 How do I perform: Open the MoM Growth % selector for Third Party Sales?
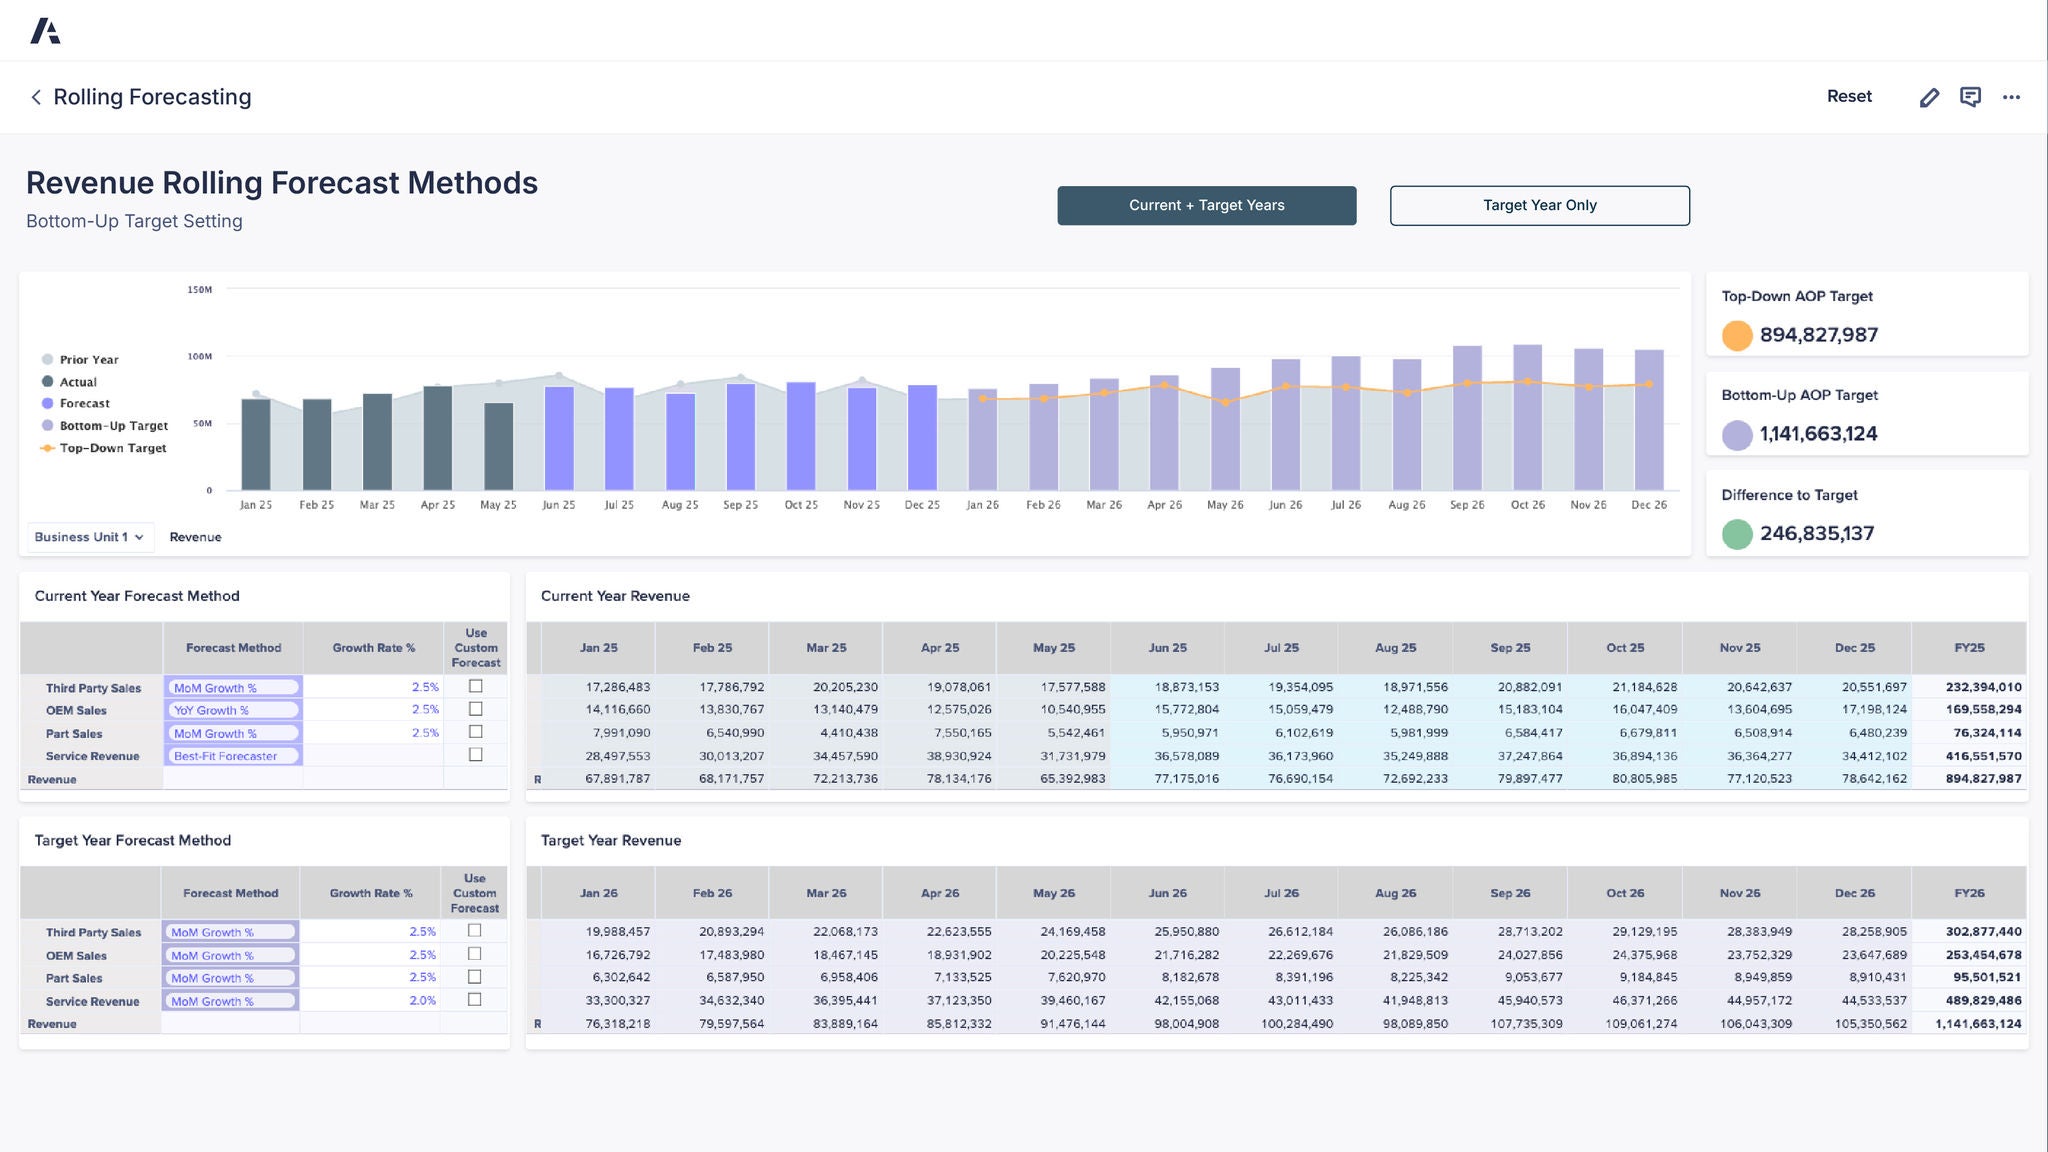(x=232, y=687)
